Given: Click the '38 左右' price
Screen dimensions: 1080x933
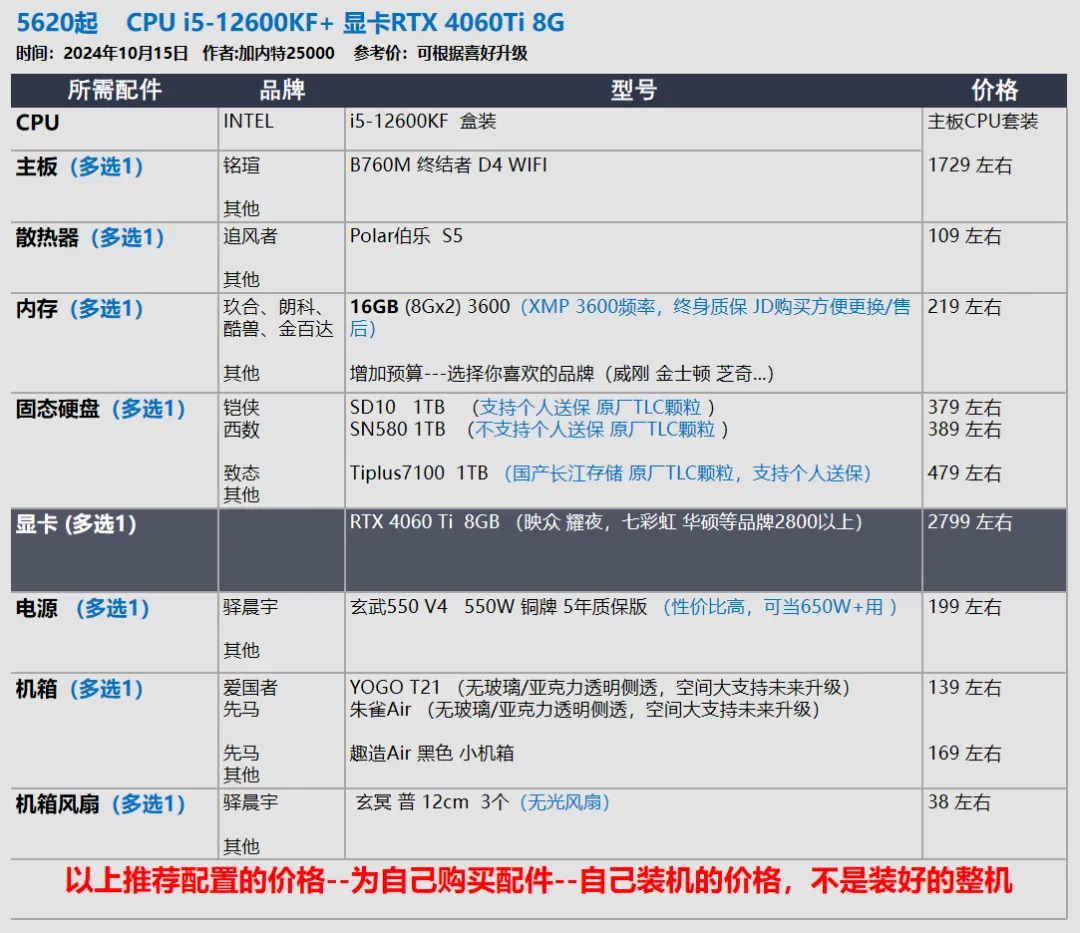Looking at the screenshot, I should point(959,803).
